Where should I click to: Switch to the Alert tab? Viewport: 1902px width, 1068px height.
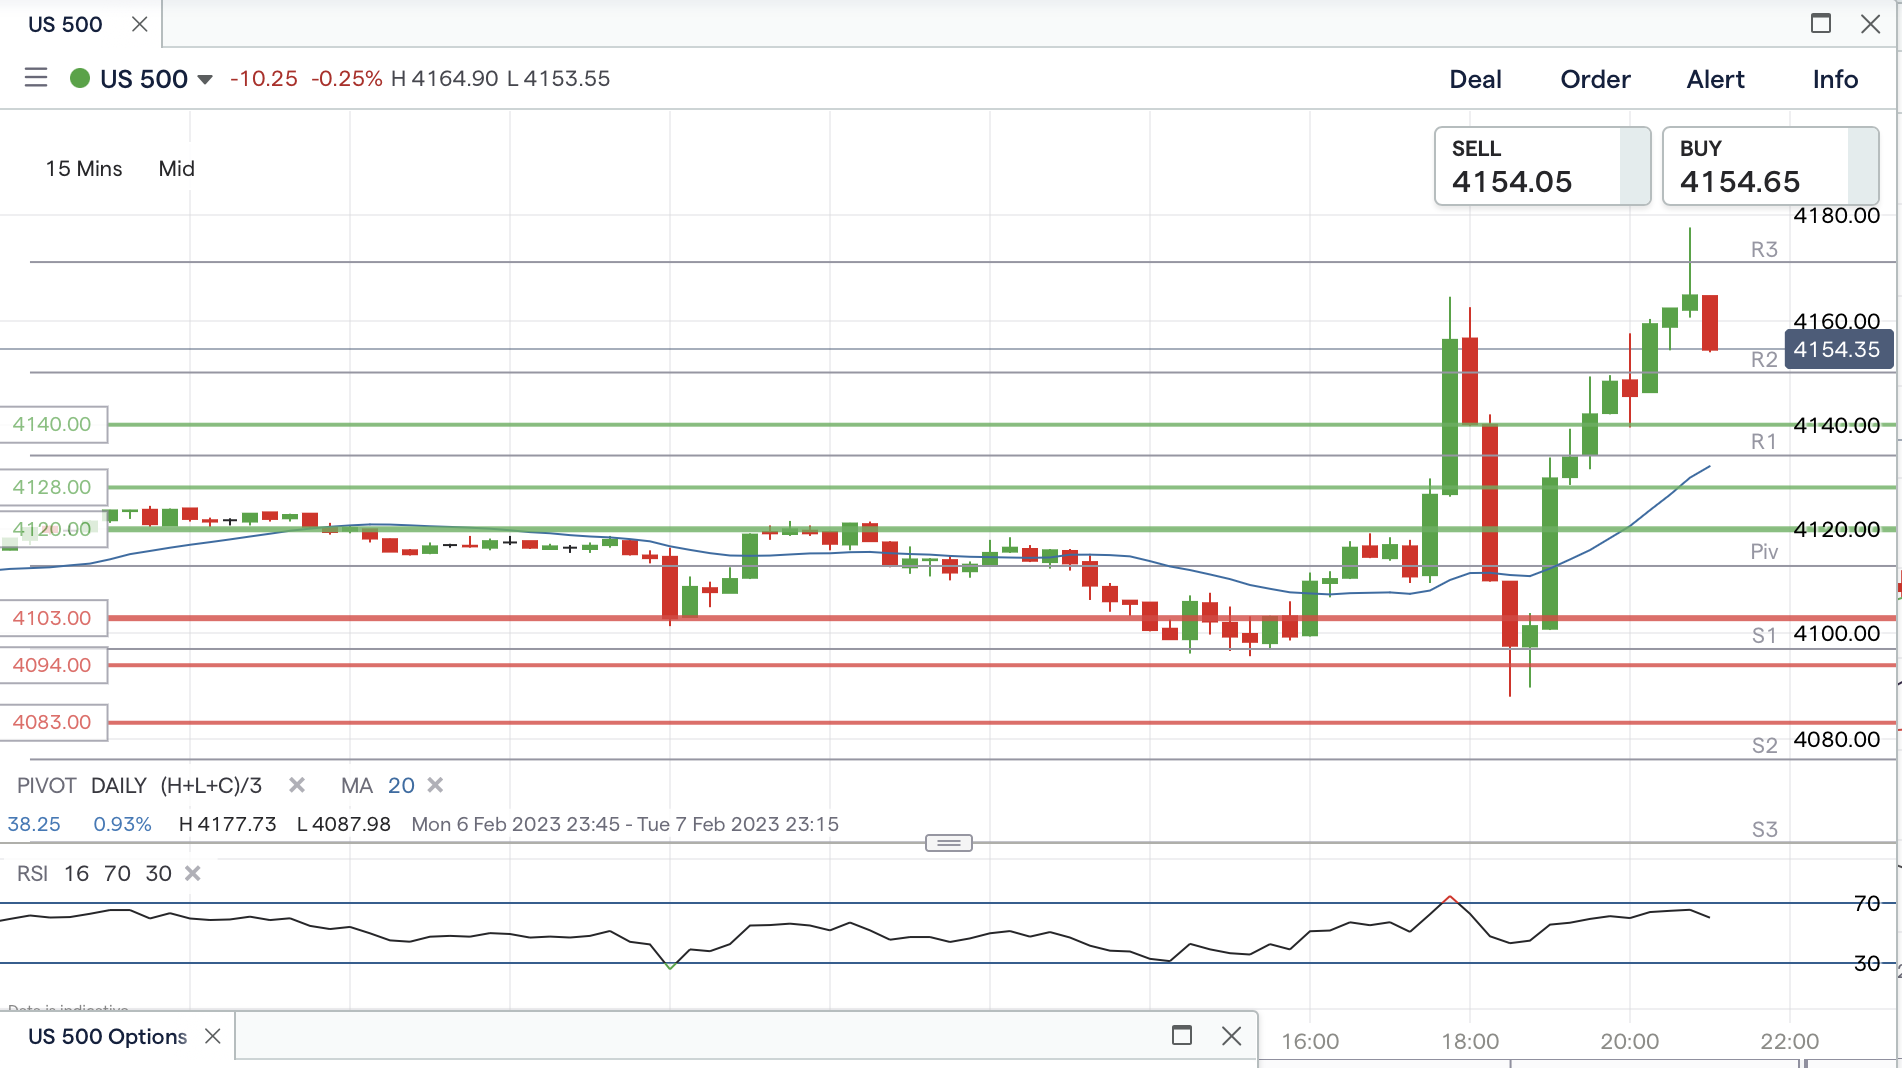point(1715,79)
